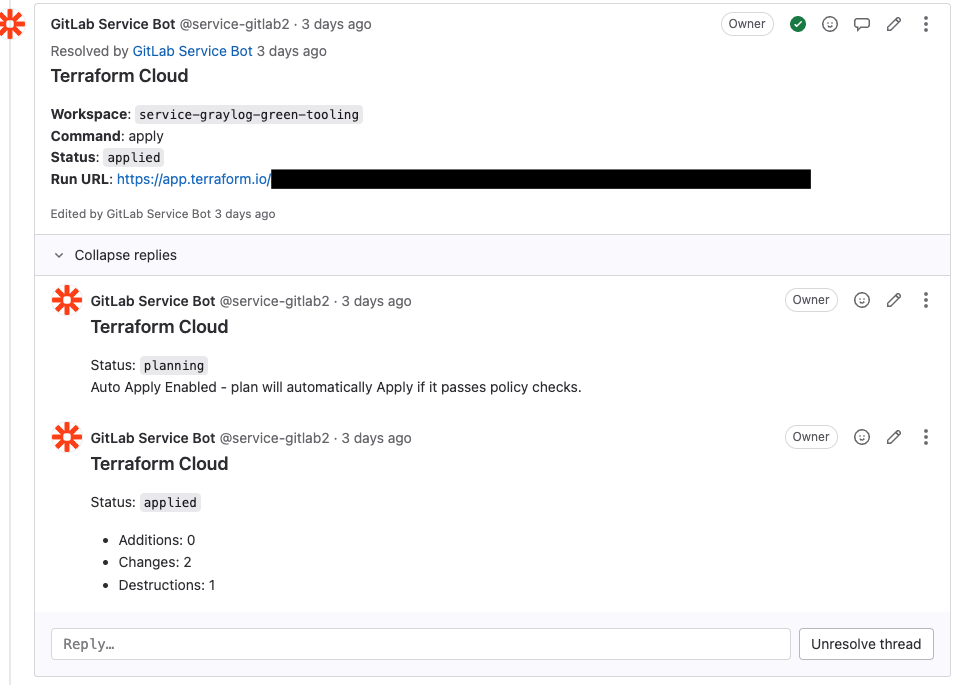This screenshot has width=956, height=685.
Task: Click the Owner badge on applied reply
Action: pos(811,437)
